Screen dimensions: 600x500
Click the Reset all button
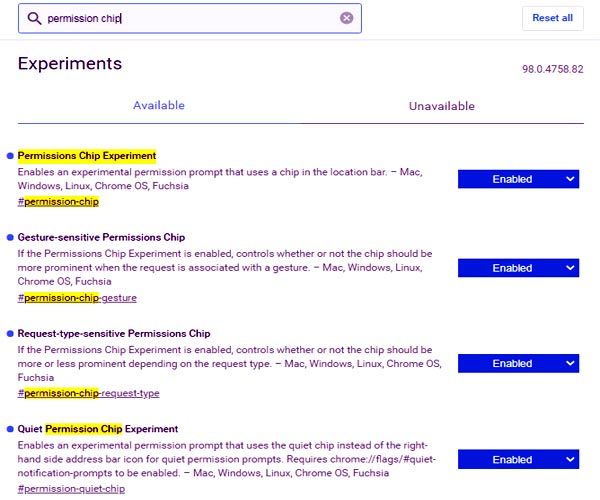[x=553, y=18]
